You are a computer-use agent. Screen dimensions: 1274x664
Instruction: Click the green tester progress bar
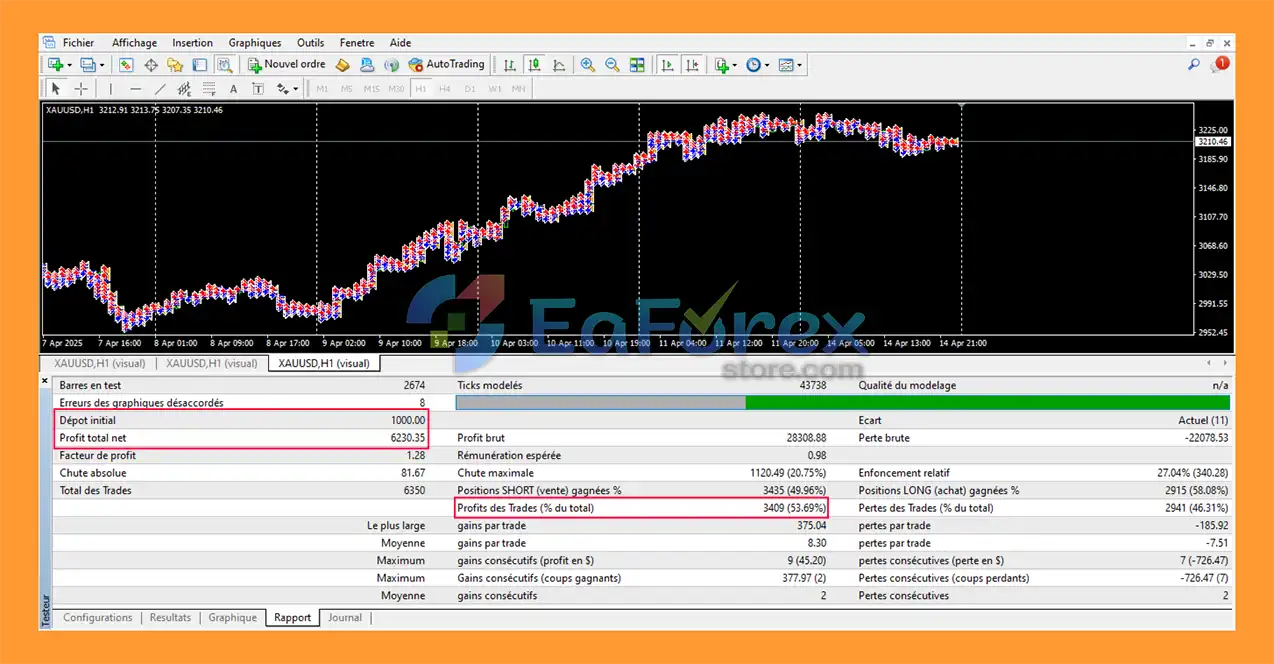coord(987,403)
